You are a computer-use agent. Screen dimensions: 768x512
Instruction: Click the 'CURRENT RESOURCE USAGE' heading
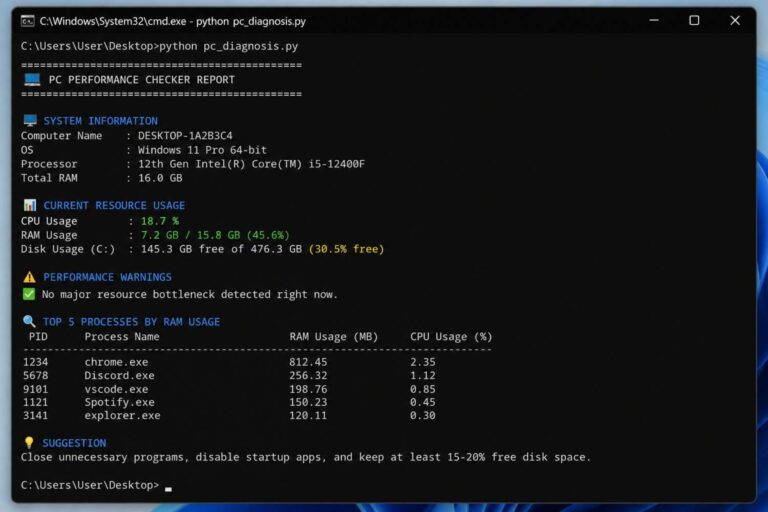point(114,205)
